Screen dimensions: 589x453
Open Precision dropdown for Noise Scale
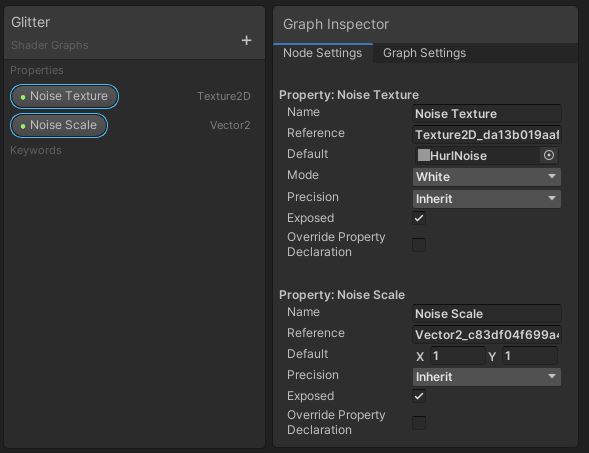pos(486,377)
